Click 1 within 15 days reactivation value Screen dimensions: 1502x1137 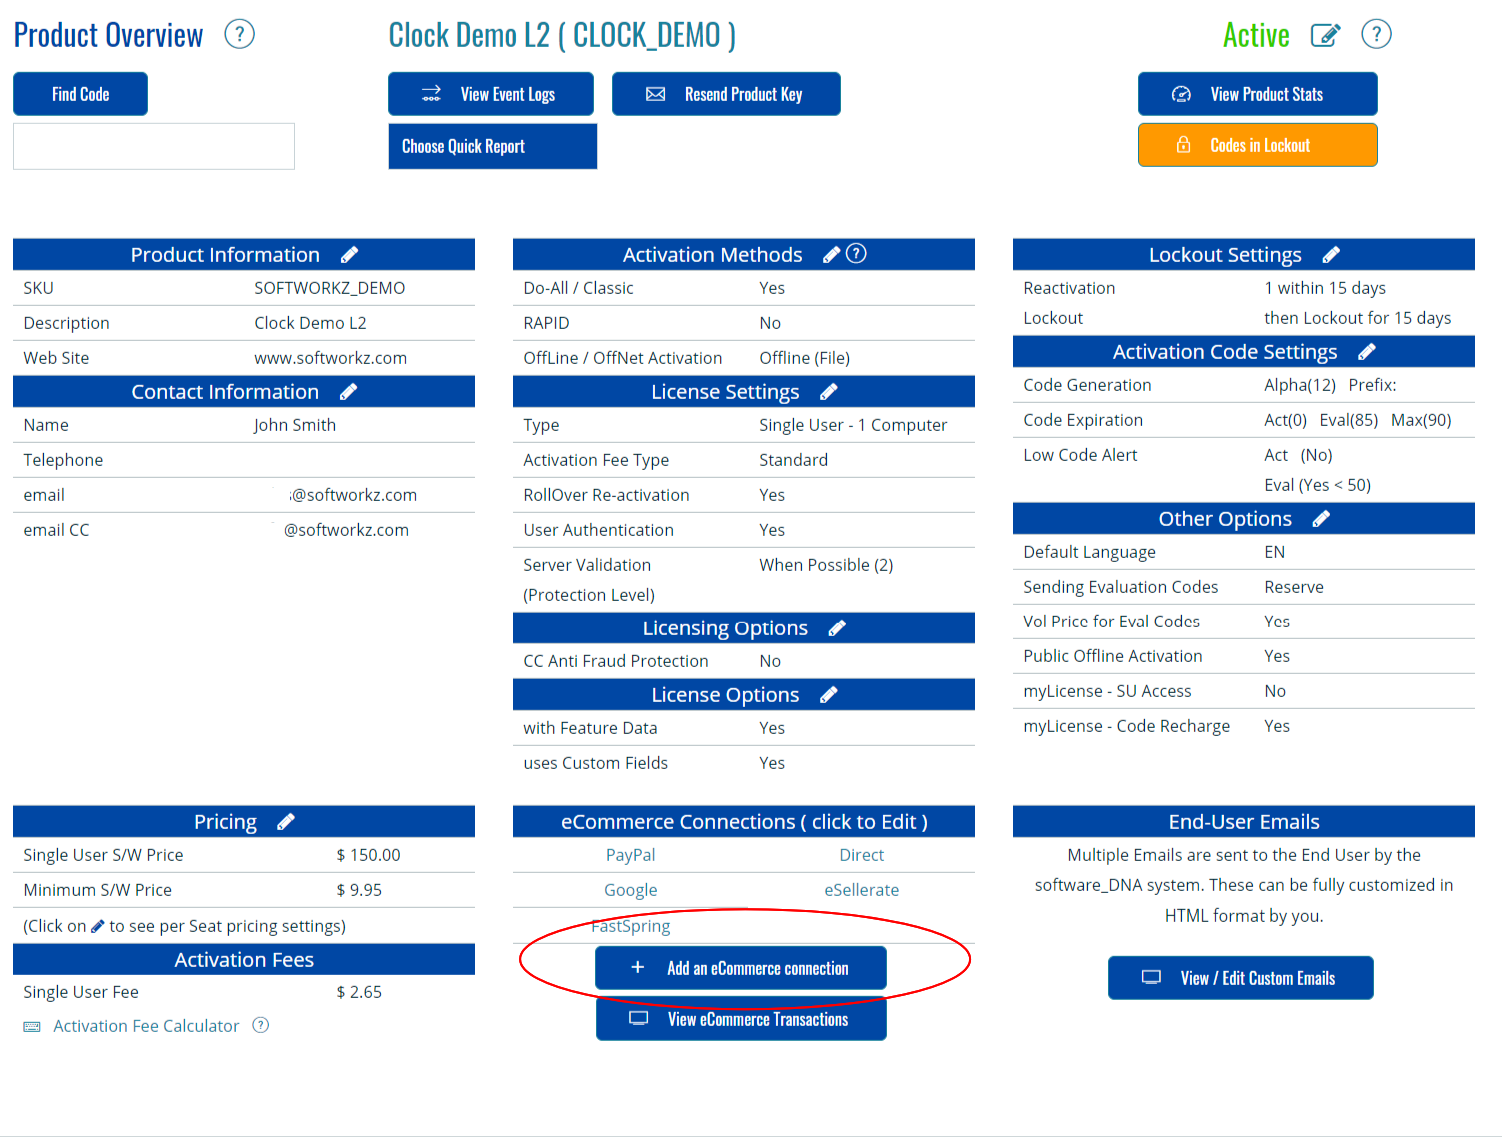(x=1325, y=288)
